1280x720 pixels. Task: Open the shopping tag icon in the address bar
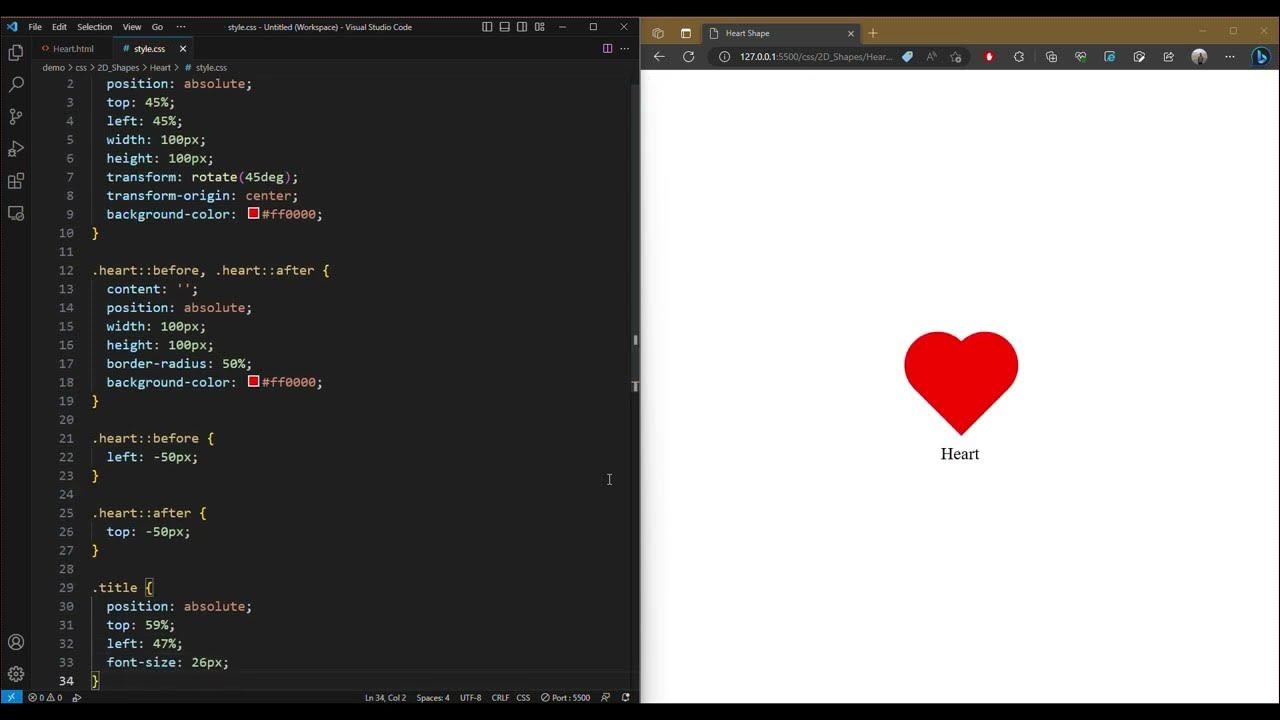click(x=907, y=57)
